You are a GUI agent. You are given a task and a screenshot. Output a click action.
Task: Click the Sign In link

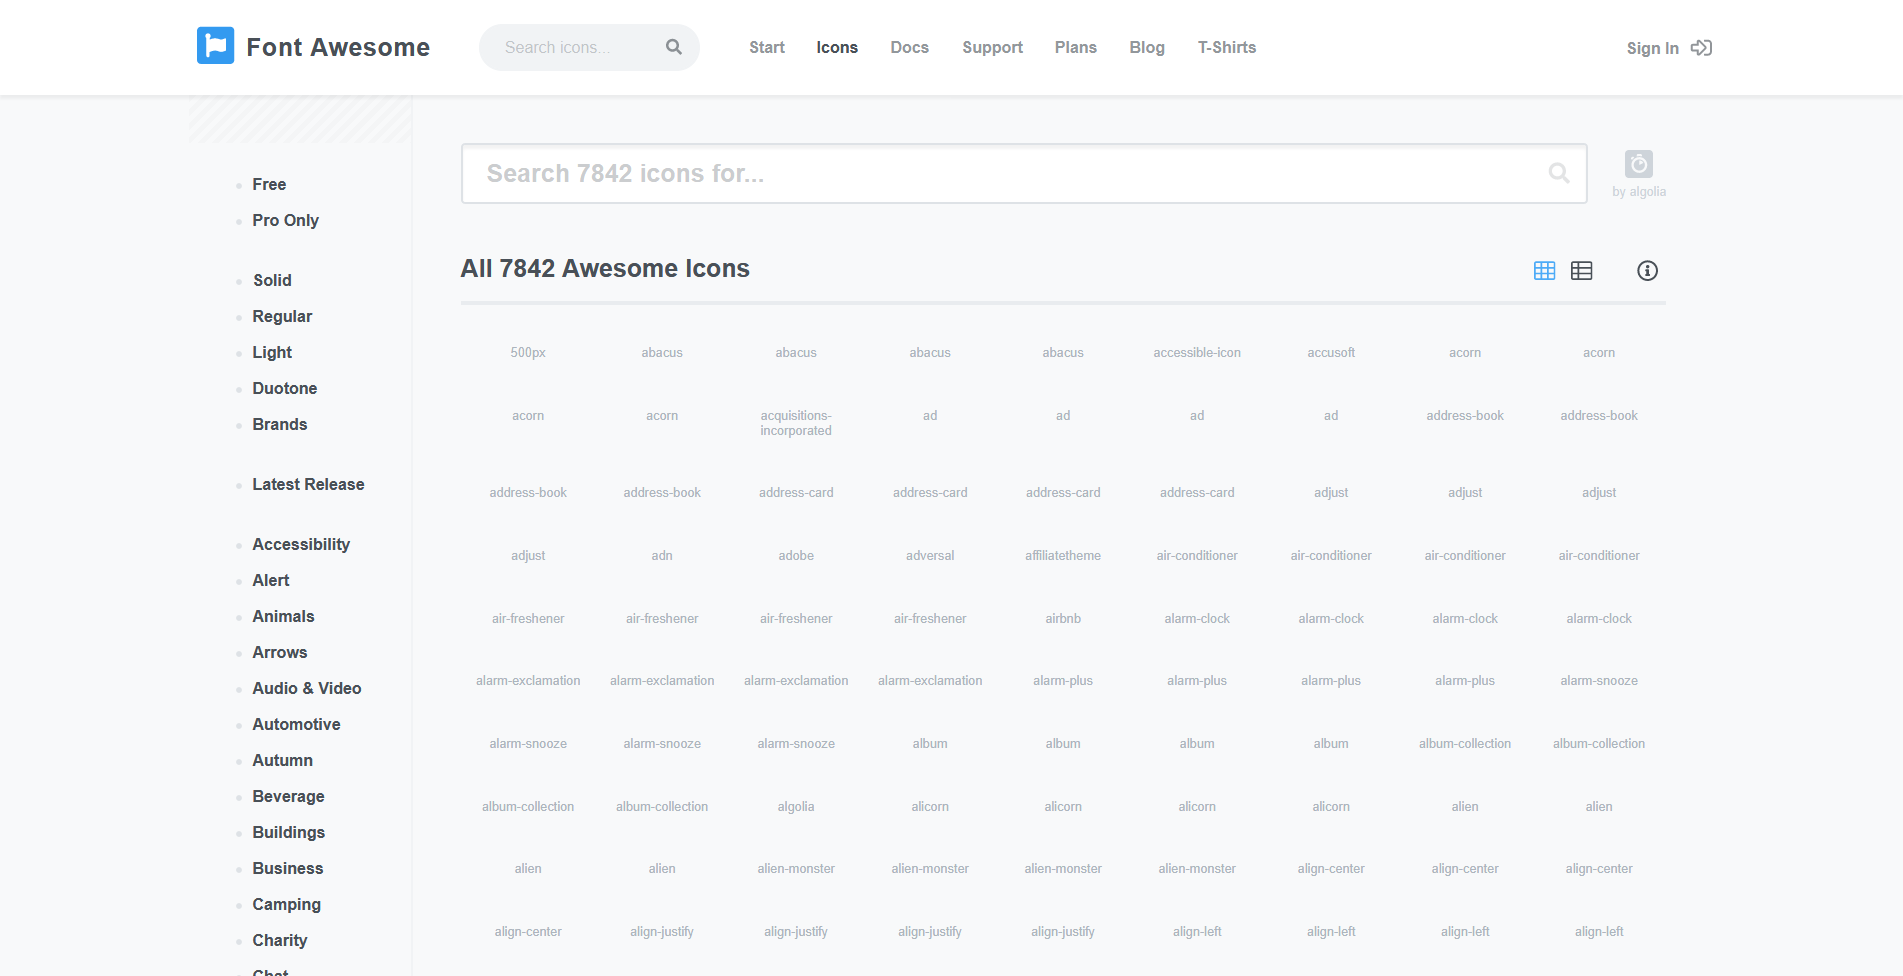[x=1653, y=48]
